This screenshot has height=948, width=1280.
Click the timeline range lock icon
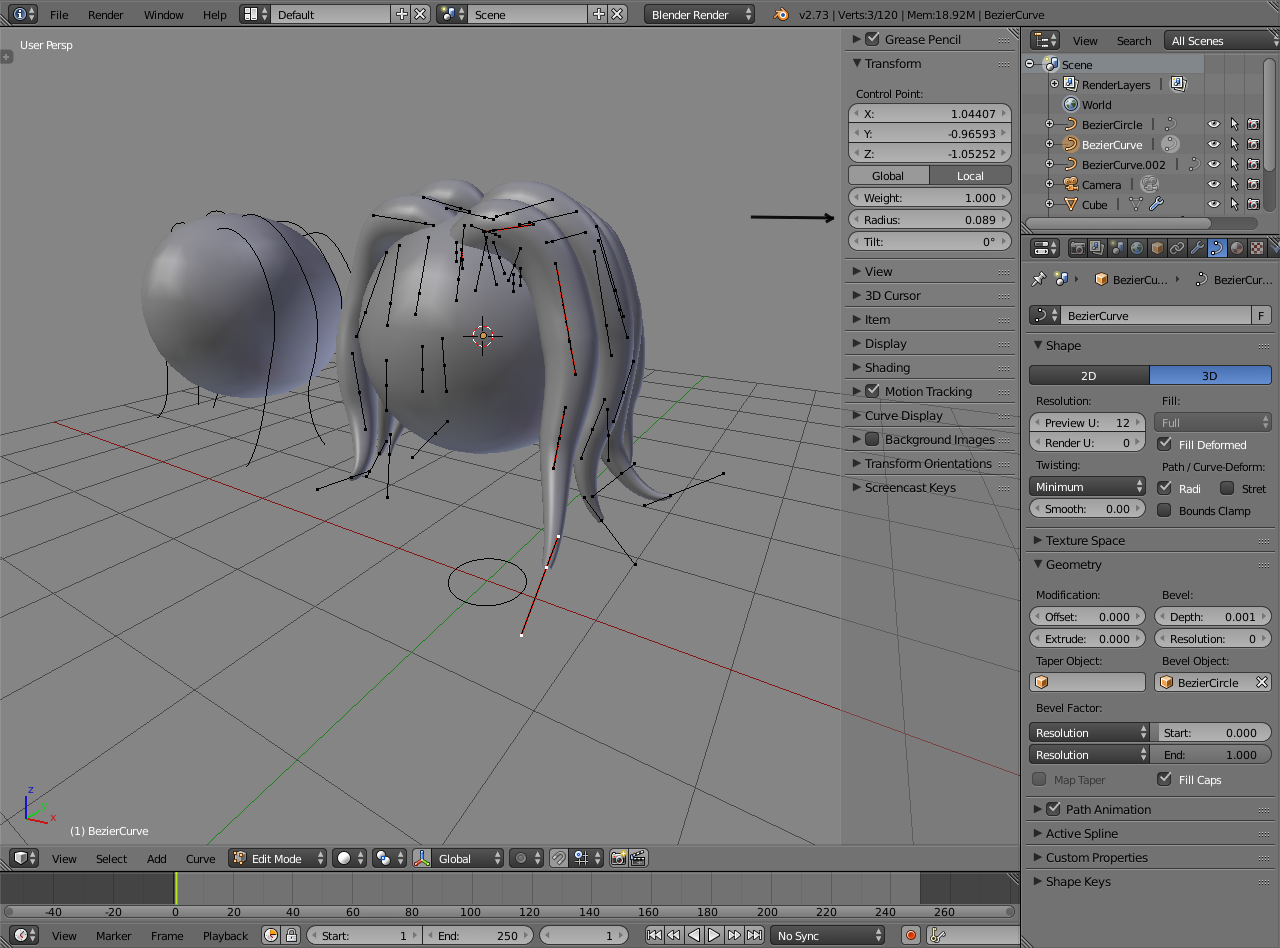[x=291, y=935]
